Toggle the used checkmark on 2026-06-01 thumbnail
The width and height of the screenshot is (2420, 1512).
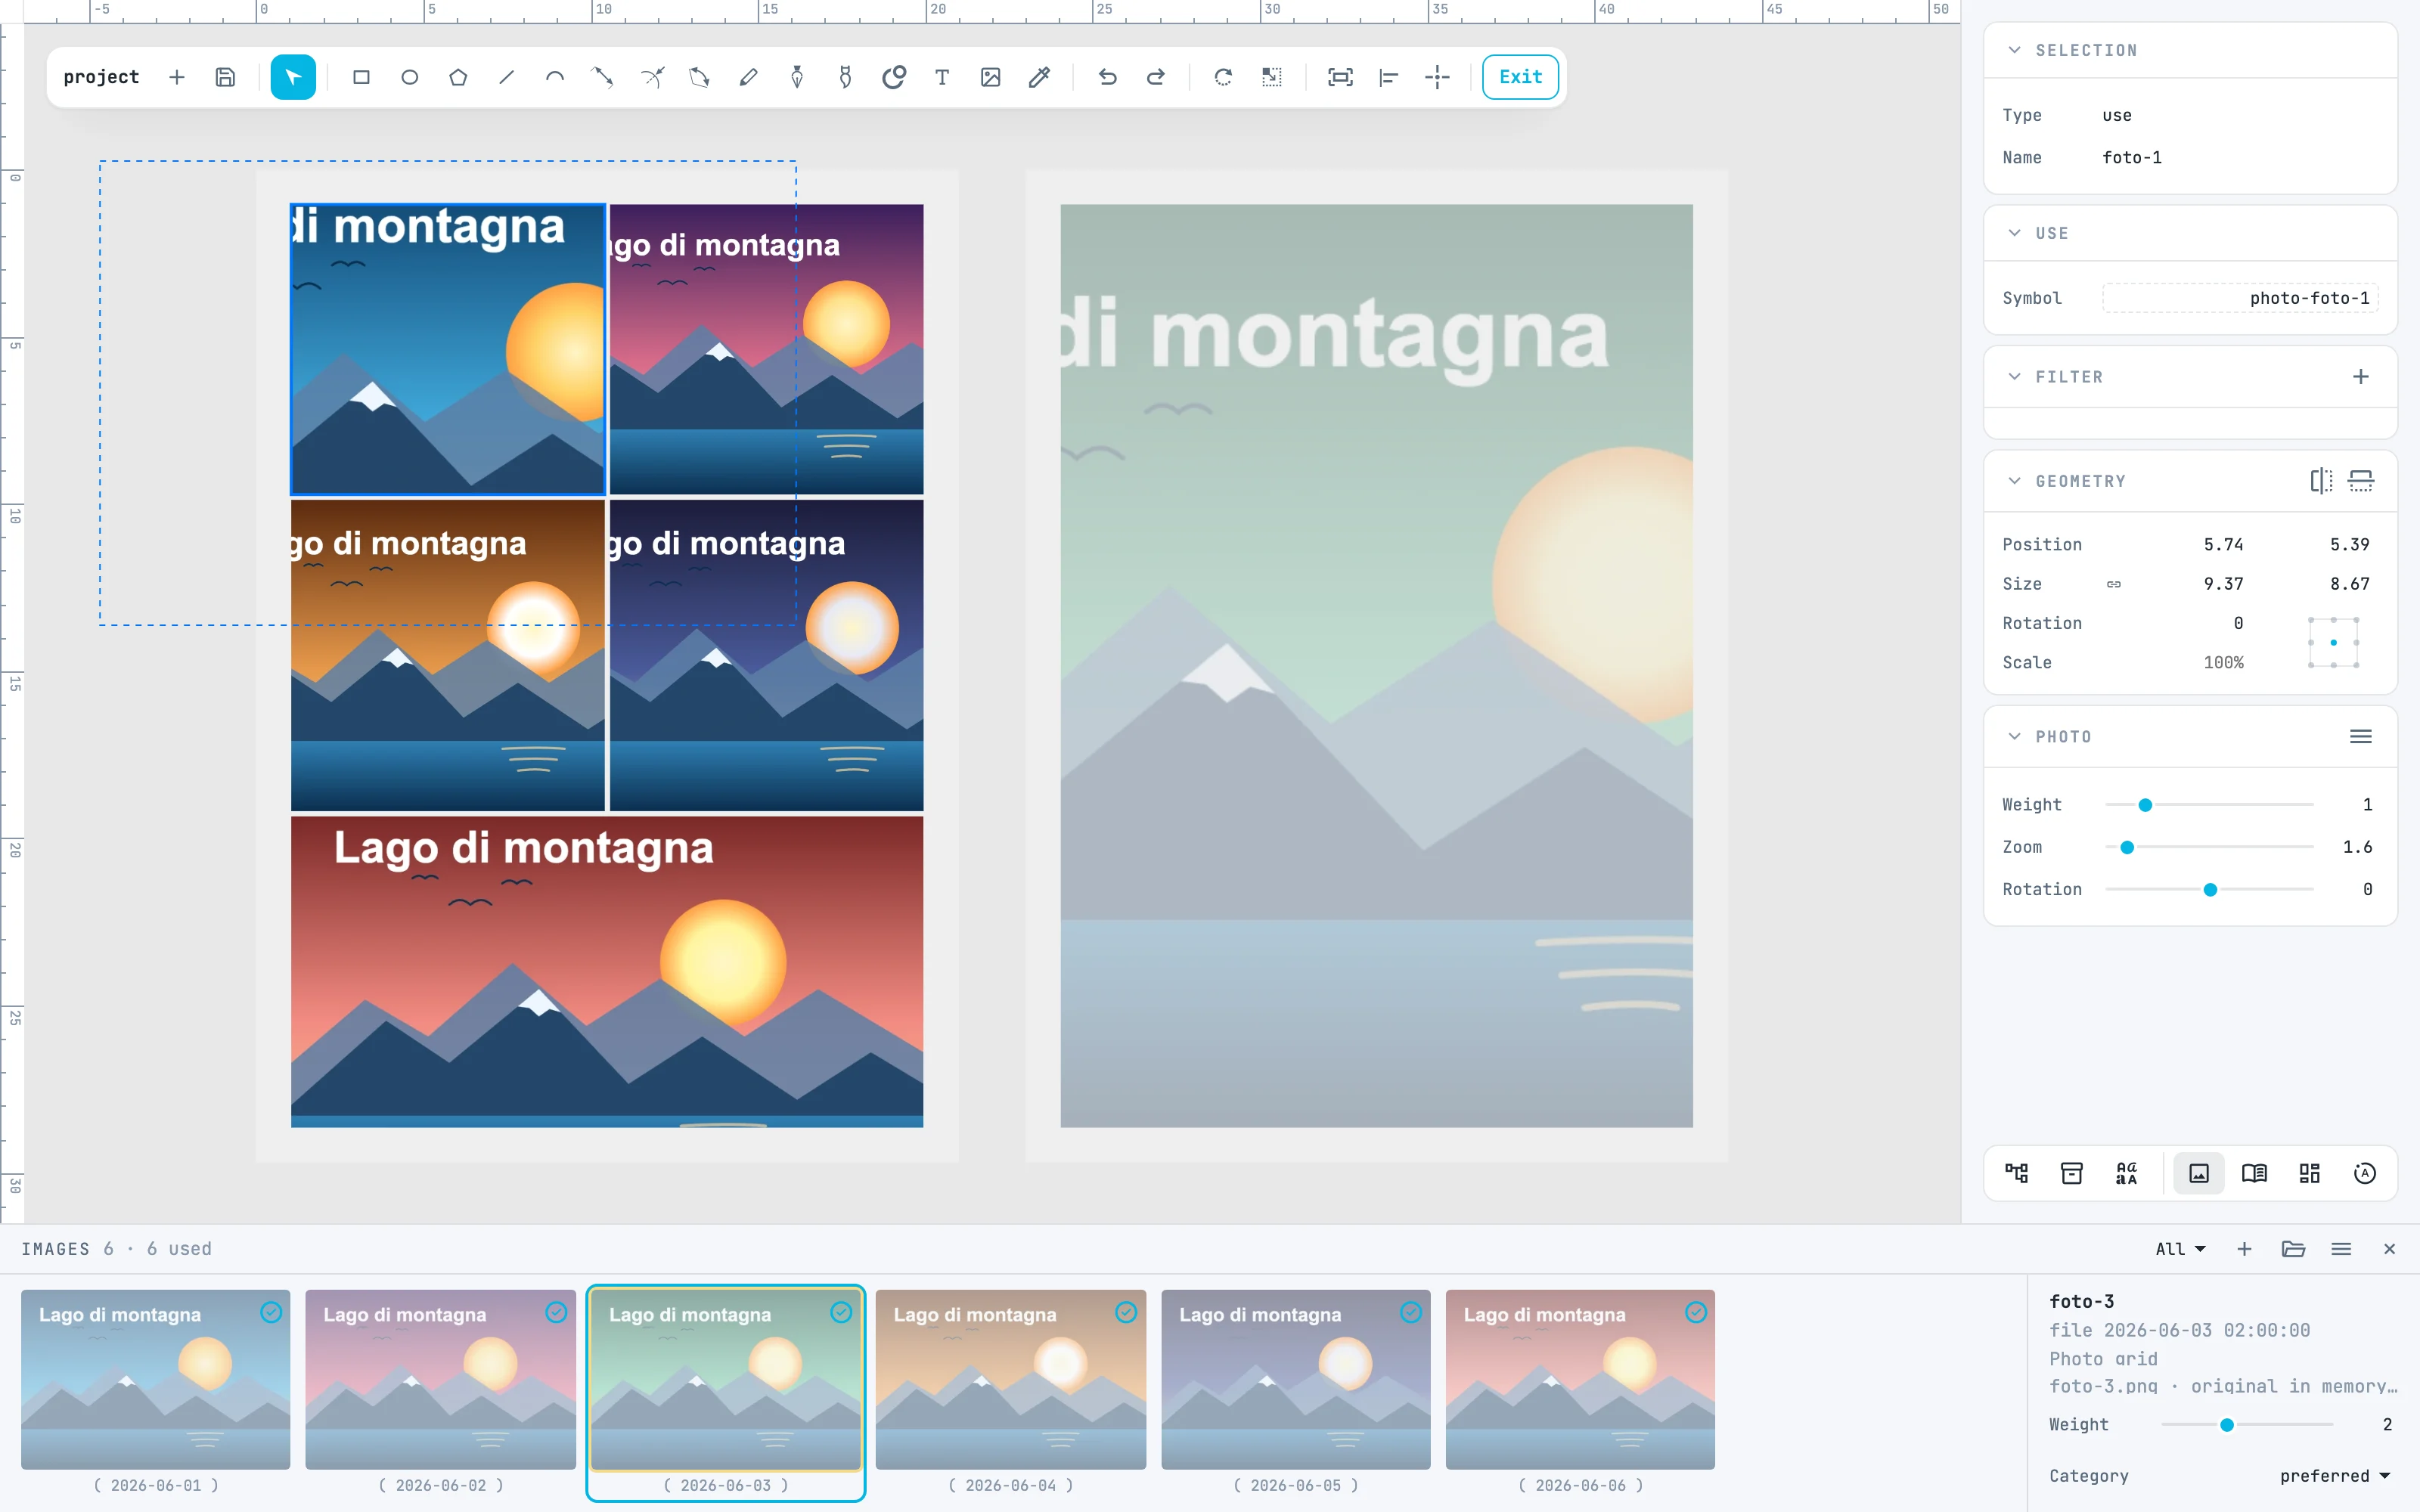pos(271,1312)
